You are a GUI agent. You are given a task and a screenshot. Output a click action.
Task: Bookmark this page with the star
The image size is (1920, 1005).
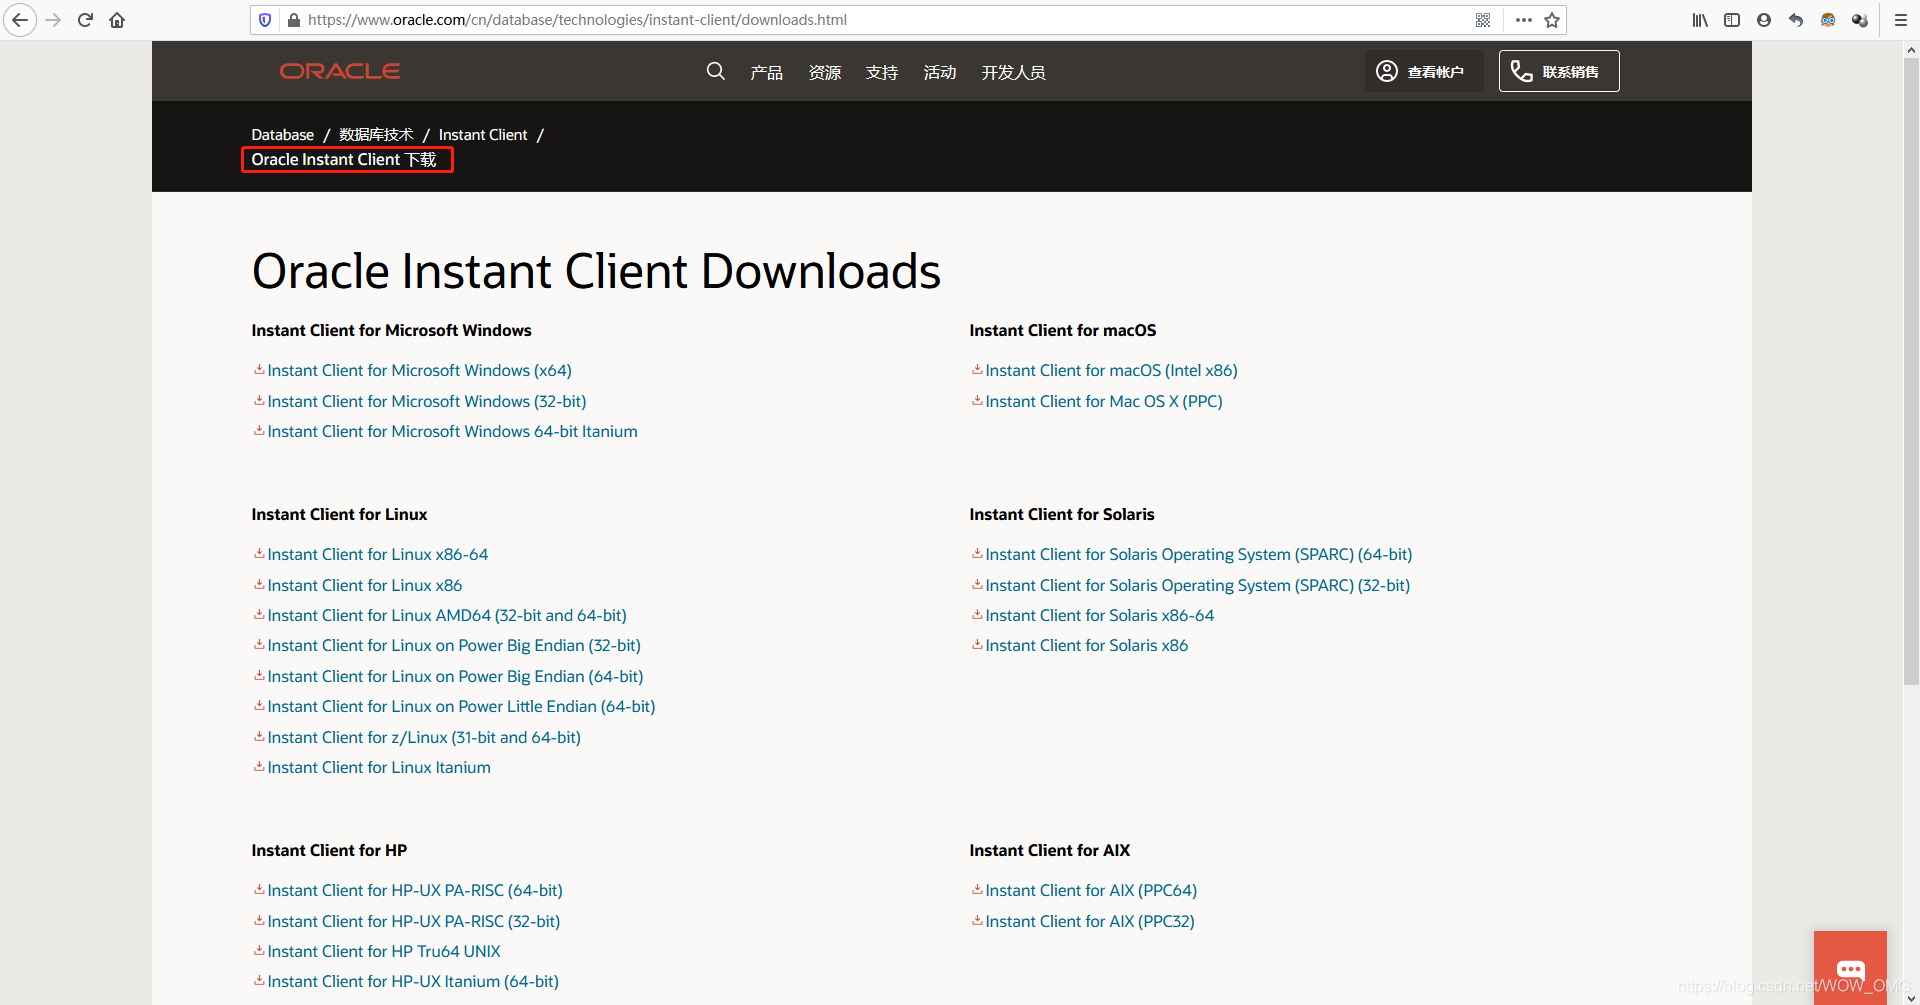[x=1552, y=20]
